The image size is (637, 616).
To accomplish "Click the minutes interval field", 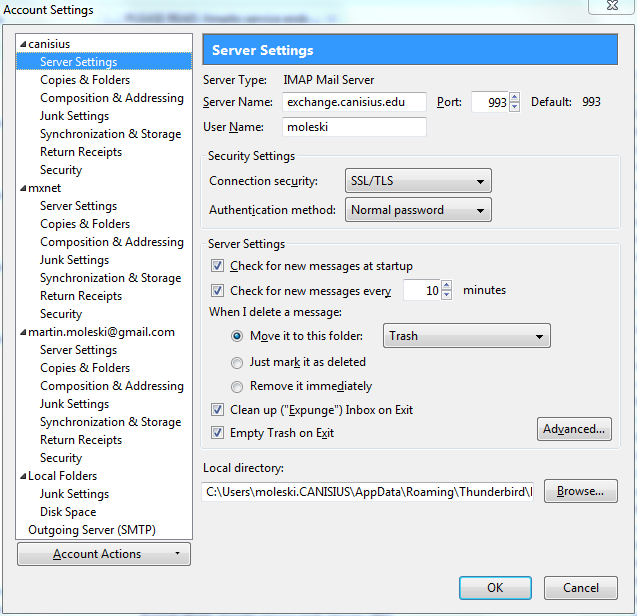I will tap(422, 290).
